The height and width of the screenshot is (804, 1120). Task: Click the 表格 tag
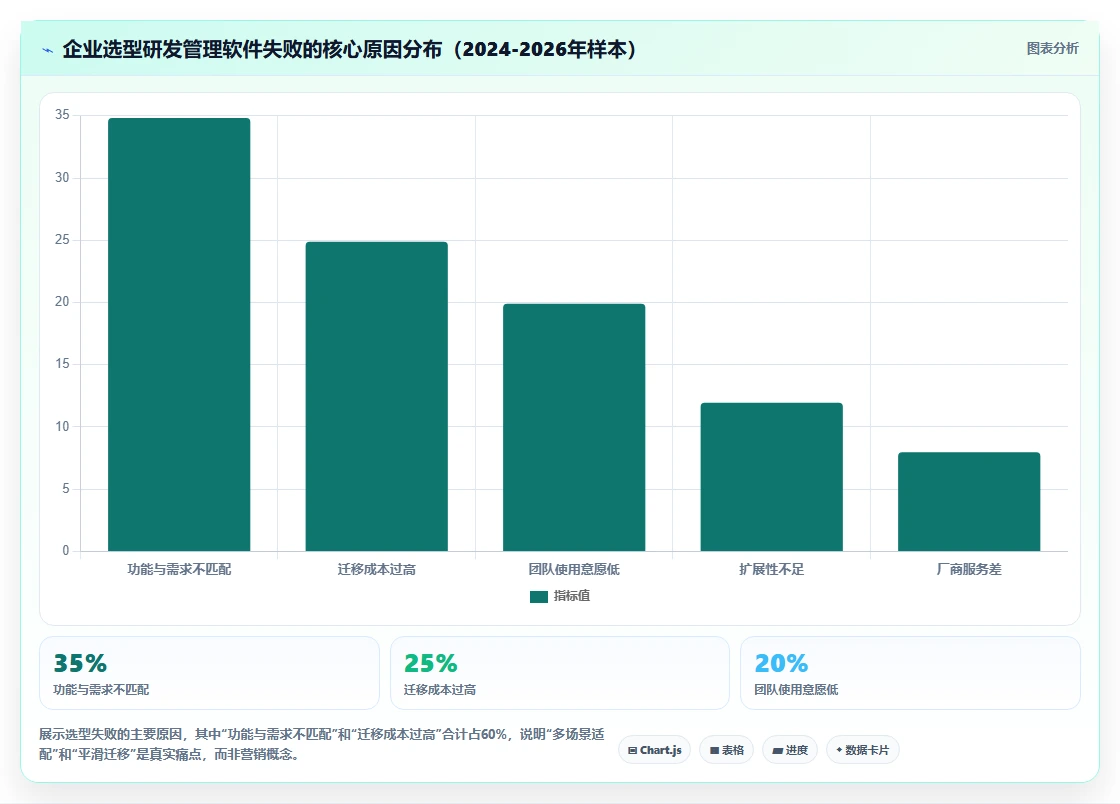(x=726, y=750)
